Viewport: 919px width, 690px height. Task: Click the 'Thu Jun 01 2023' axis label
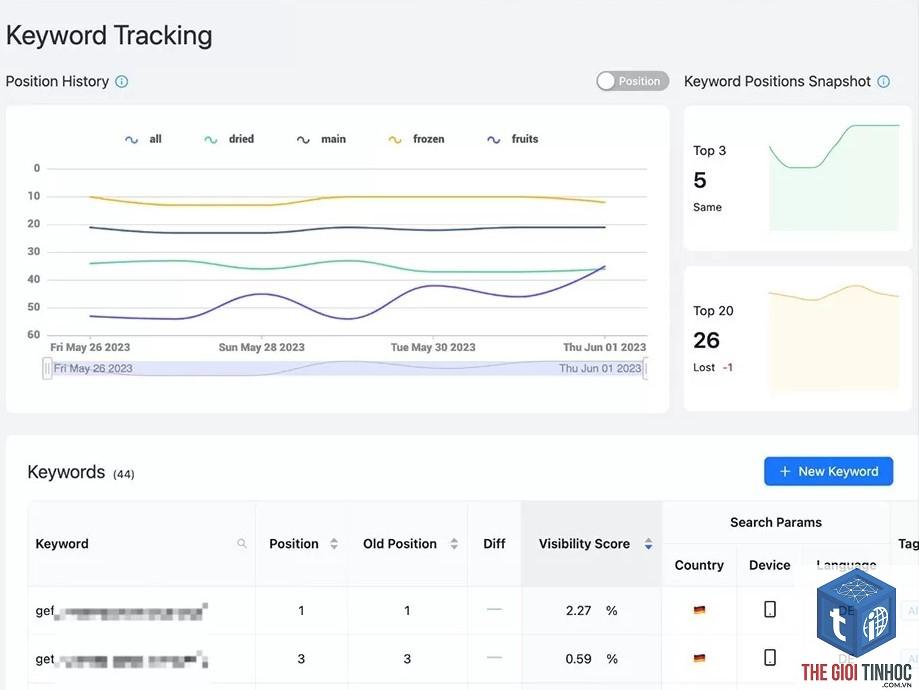click(604, 347)
